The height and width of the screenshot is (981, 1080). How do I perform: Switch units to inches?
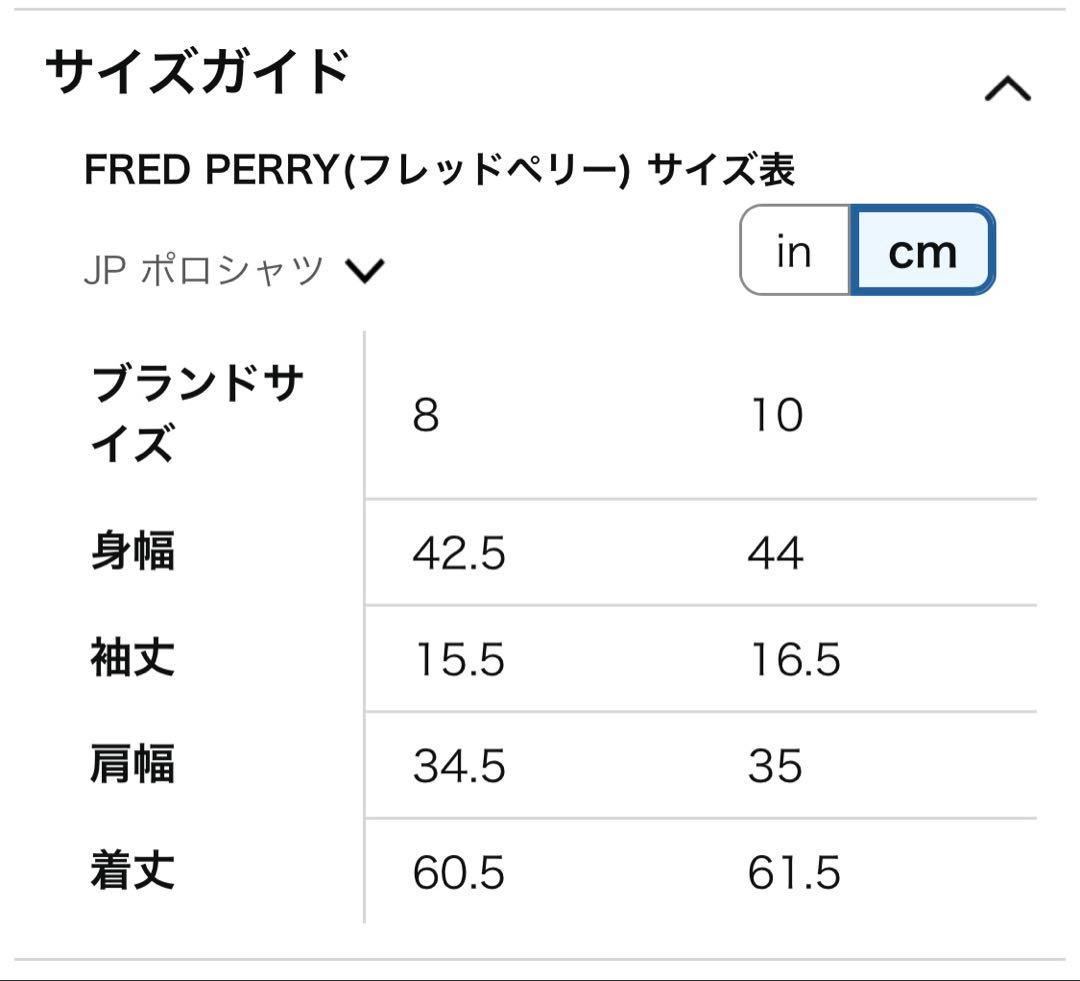click(794, 251)
